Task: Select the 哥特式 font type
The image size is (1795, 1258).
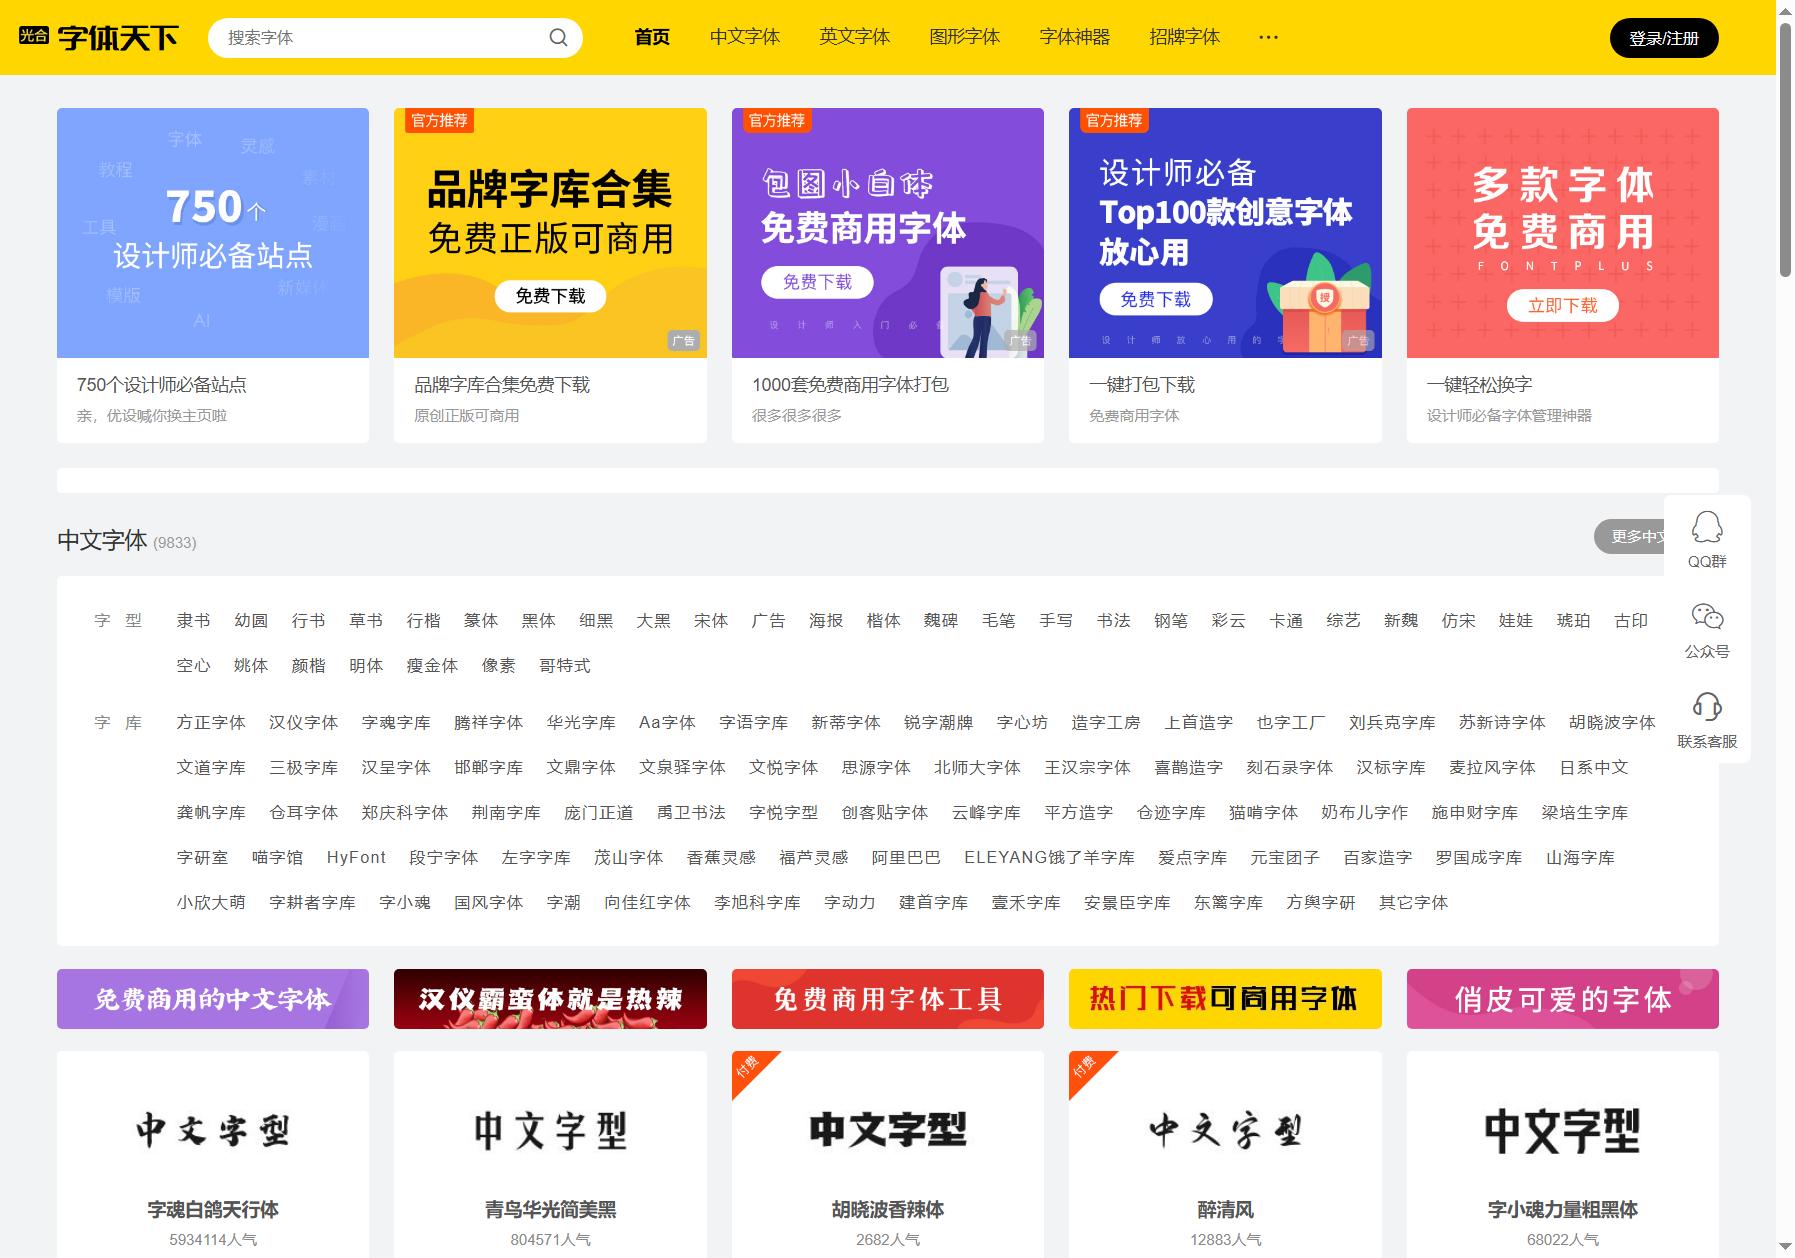Action: [x=565, y=666]
